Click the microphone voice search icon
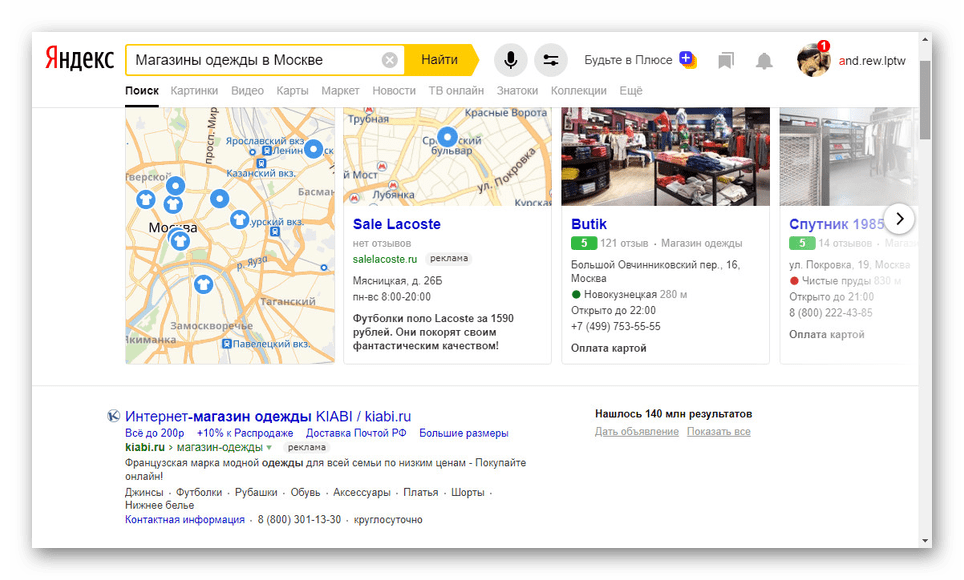Image resolution: width=964 pixels, height=580 pixels. pyautogui.click(x=511, y=60)
